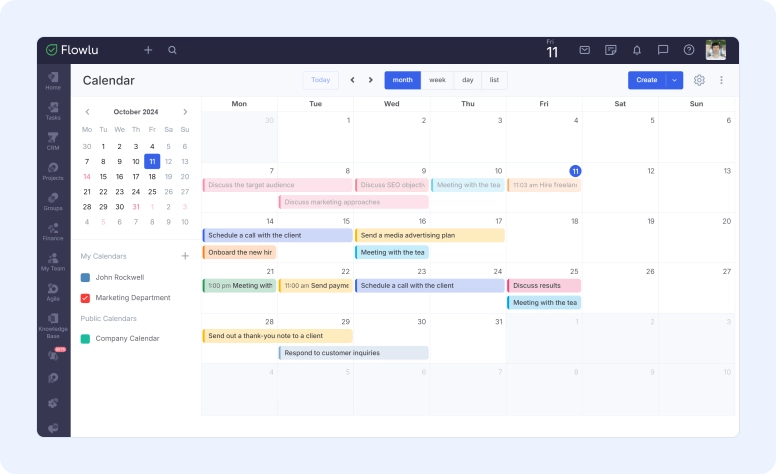Expand the Create button dropdown arrow
The height and width of the screenshot is (474, 776).
[x=675, y=80]
